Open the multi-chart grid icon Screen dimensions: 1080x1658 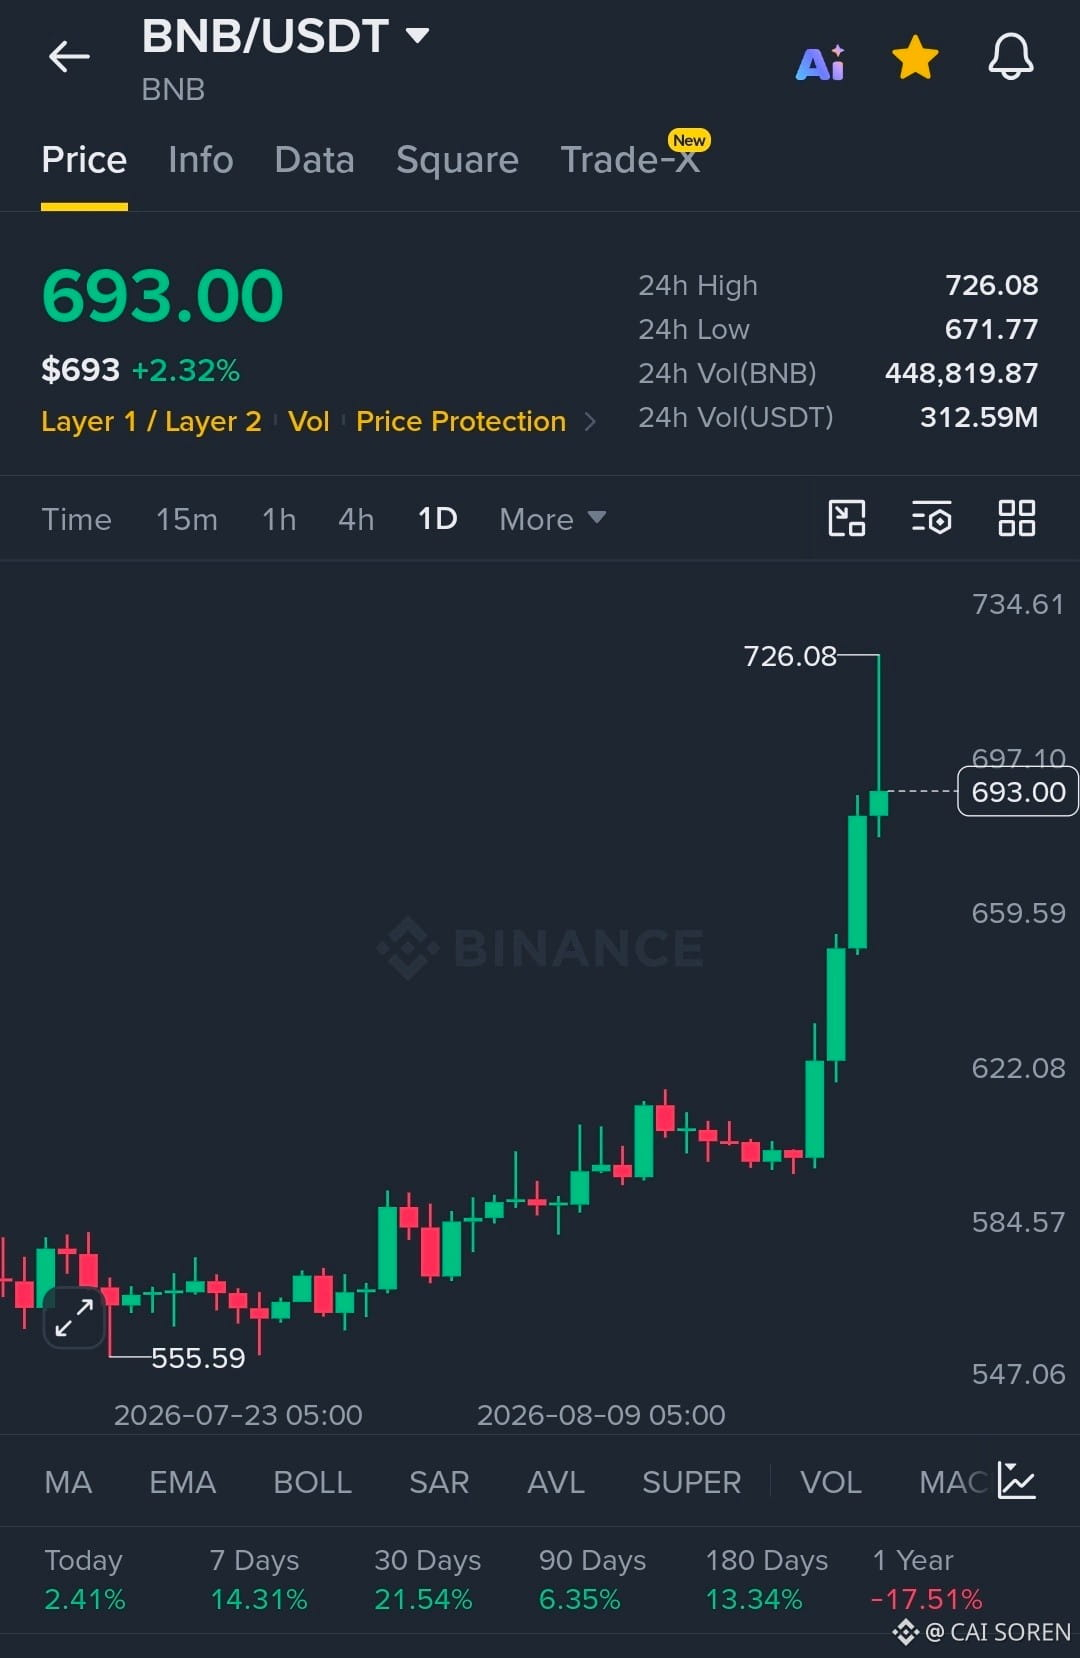[x=1017, y=518]
